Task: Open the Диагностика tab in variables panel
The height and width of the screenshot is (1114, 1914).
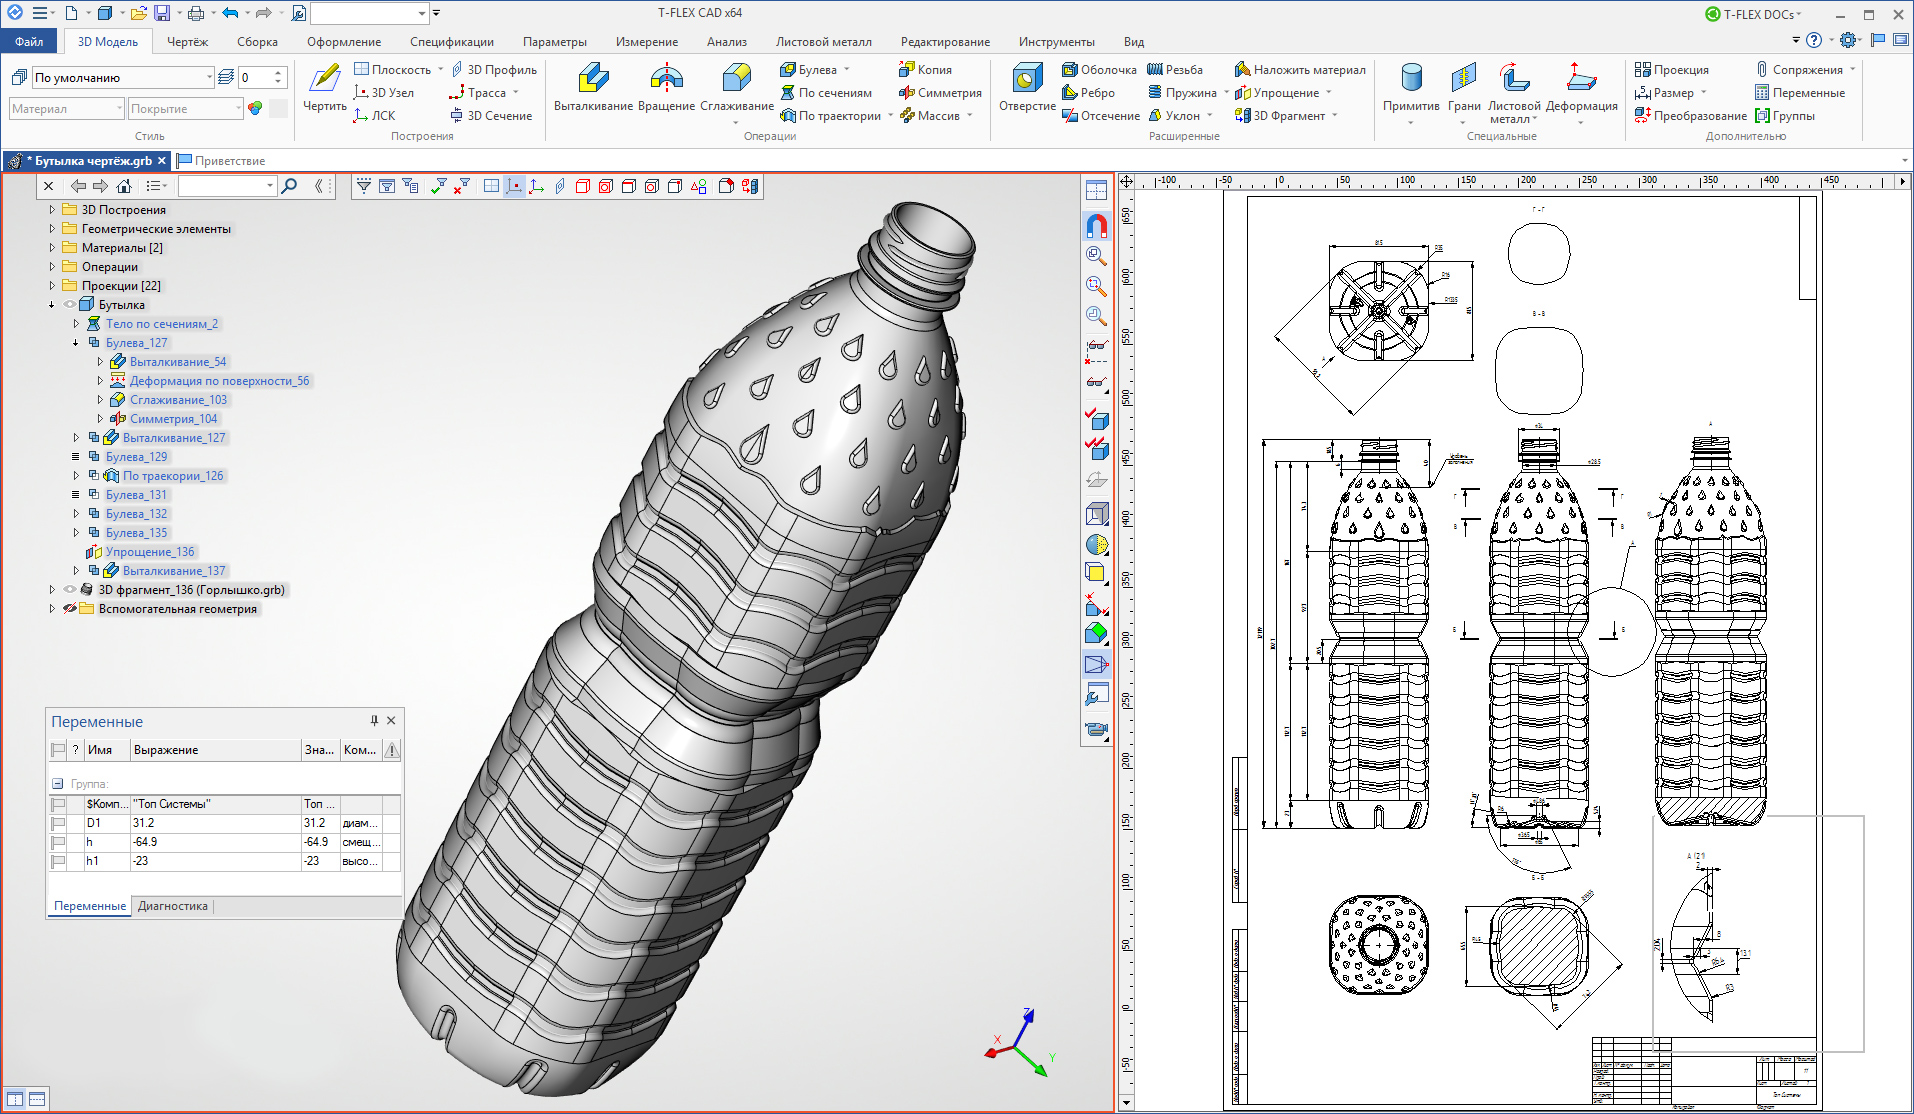Action: (173, 906)
